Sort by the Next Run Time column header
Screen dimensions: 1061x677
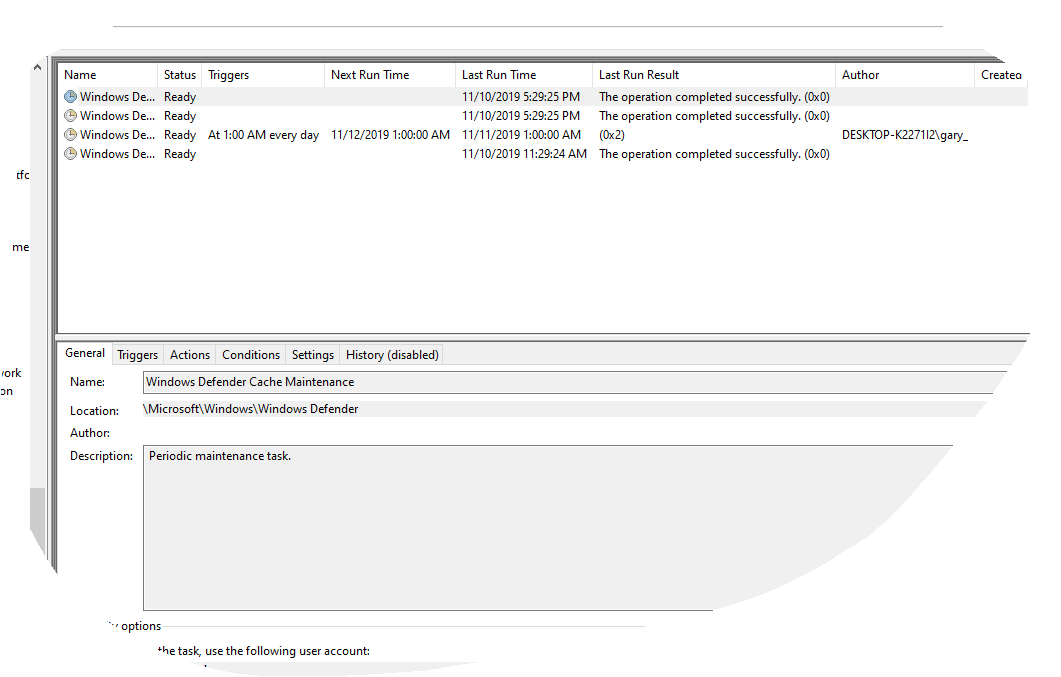(390, 75)
